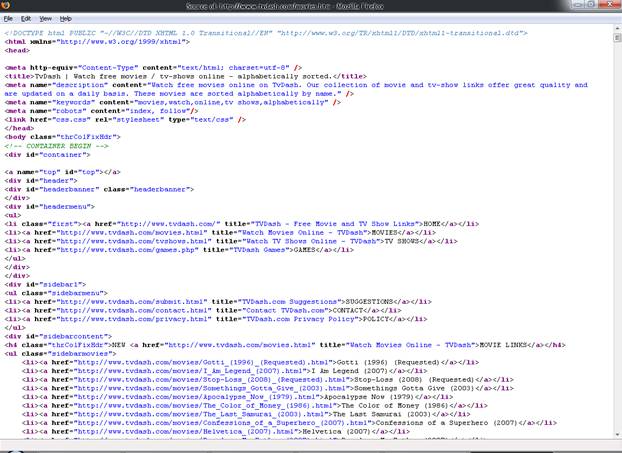Click the Firefox icon in title bar

5,5
